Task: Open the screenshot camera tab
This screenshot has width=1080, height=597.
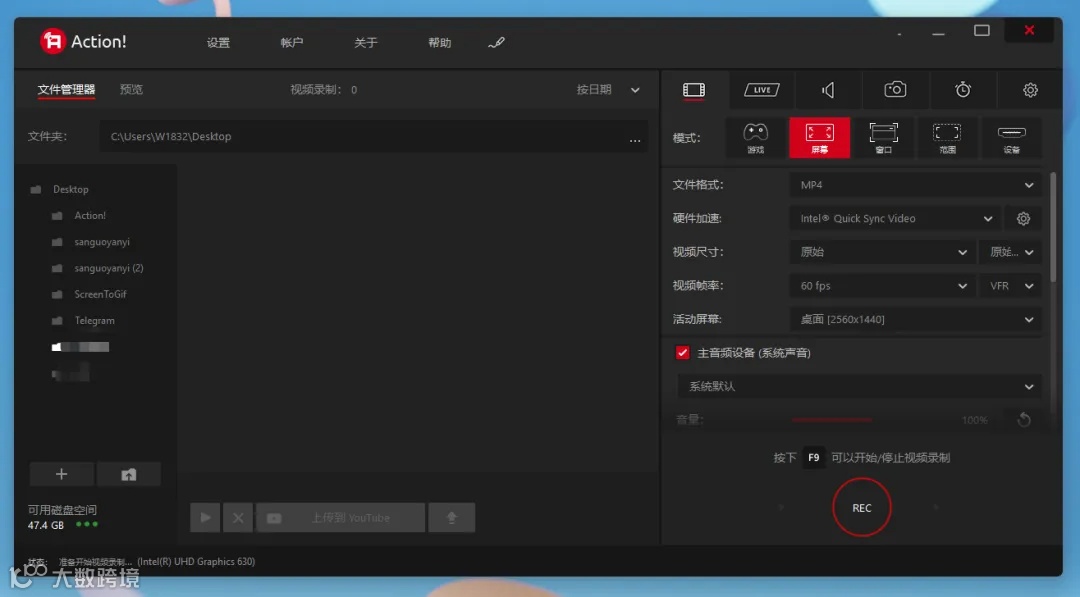Action: [895, 90]
